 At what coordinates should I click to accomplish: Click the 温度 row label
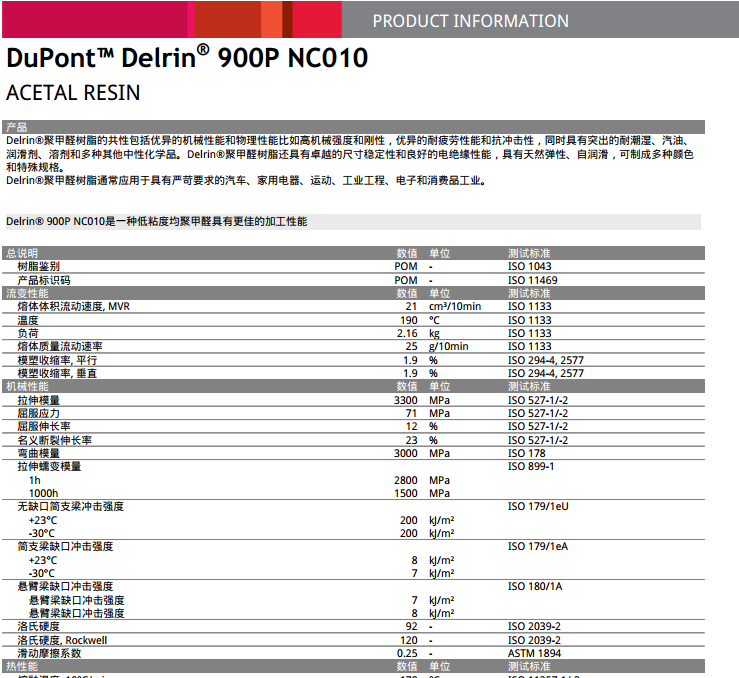28,320
